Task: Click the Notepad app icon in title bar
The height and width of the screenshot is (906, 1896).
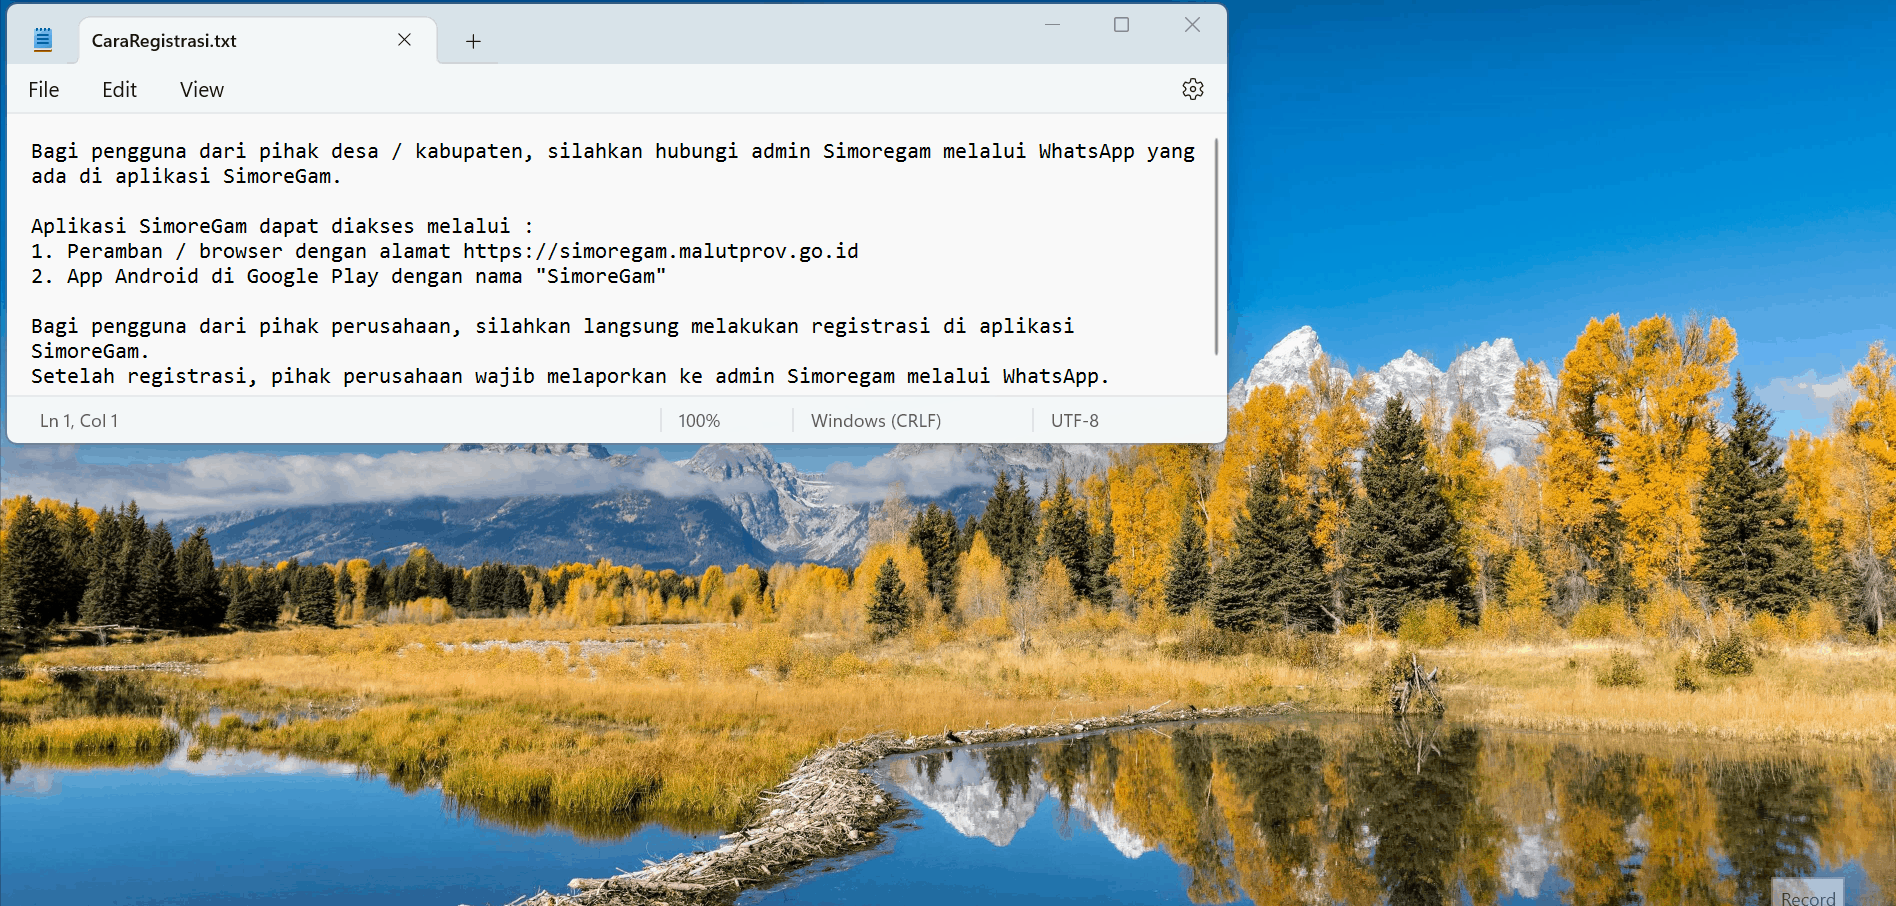Action: click(x=43, y=40)
